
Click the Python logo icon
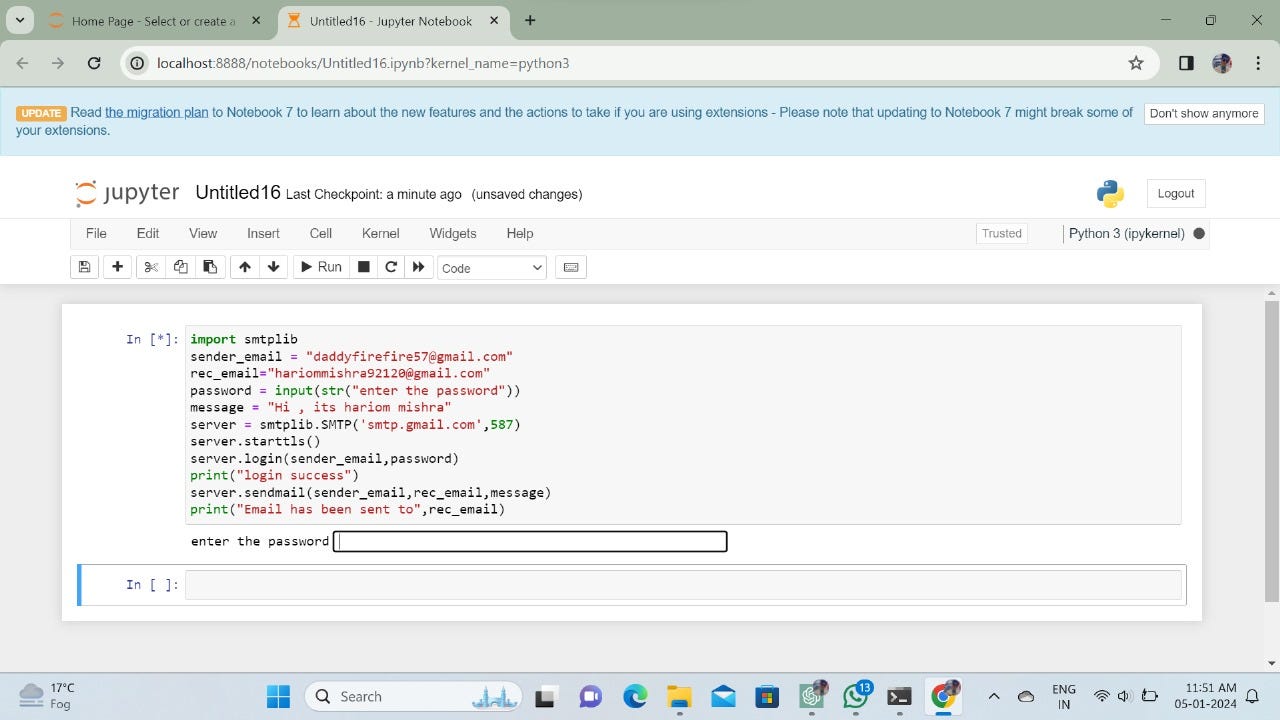tap(1110, 193)
